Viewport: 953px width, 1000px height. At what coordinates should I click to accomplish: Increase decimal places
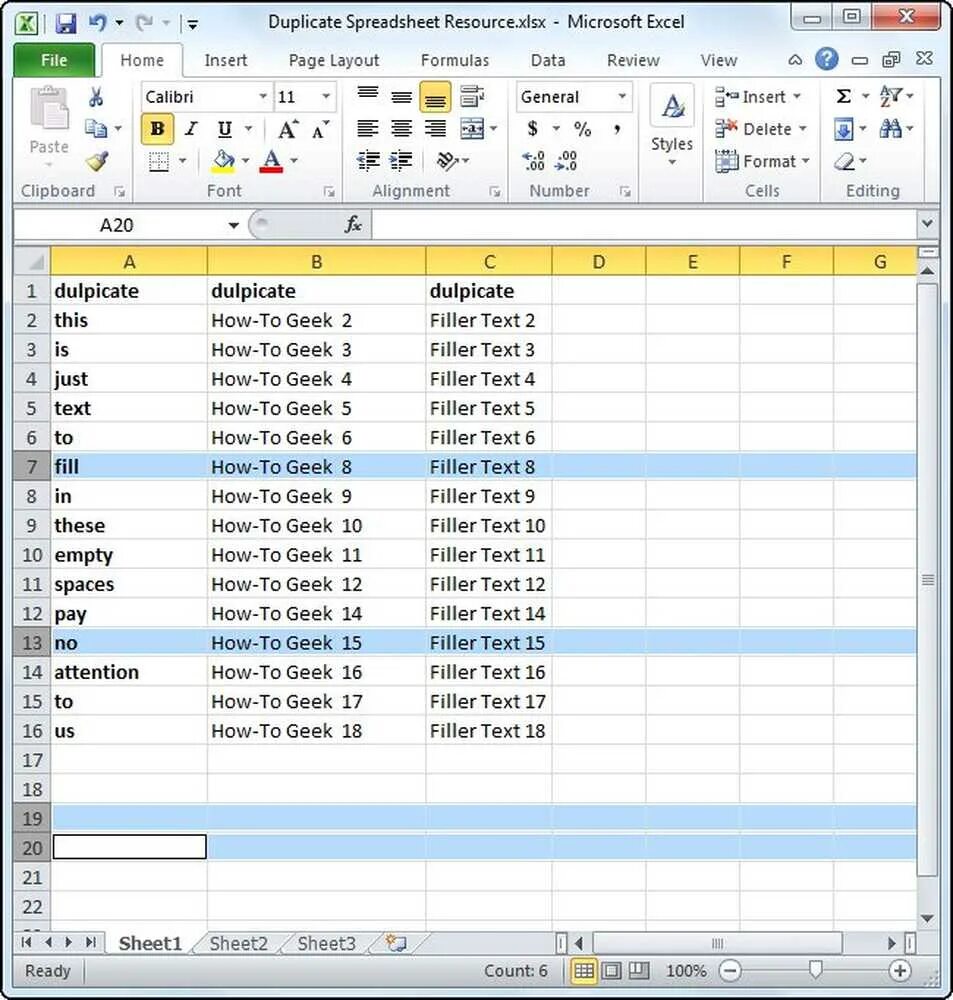533,161
